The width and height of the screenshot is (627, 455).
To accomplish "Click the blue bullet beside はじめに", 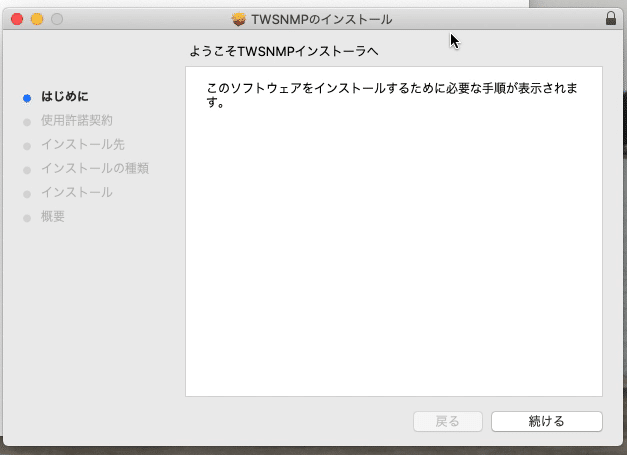I will coord(27,98).
